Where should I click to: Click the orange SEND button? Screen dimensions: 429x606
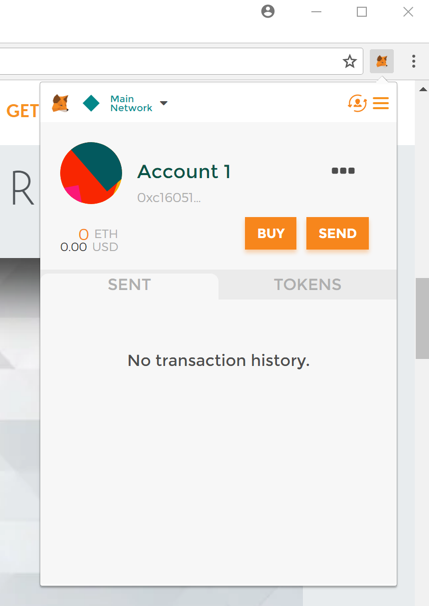[337, 233]
